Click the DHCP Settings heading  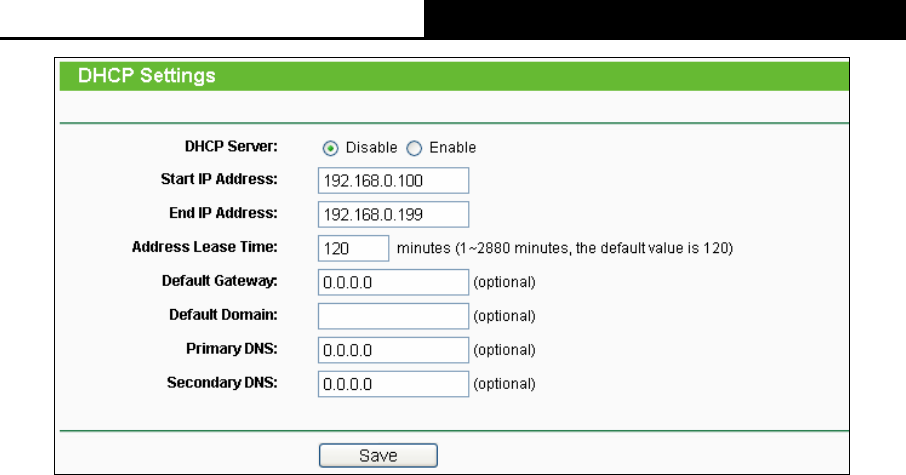pos(147,76)
